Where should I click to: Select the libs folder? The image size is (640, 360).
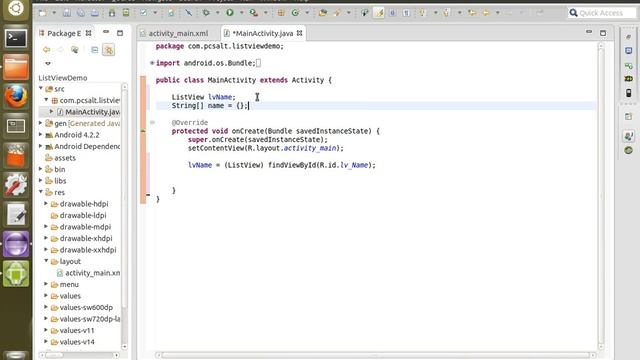click(56, 180)
